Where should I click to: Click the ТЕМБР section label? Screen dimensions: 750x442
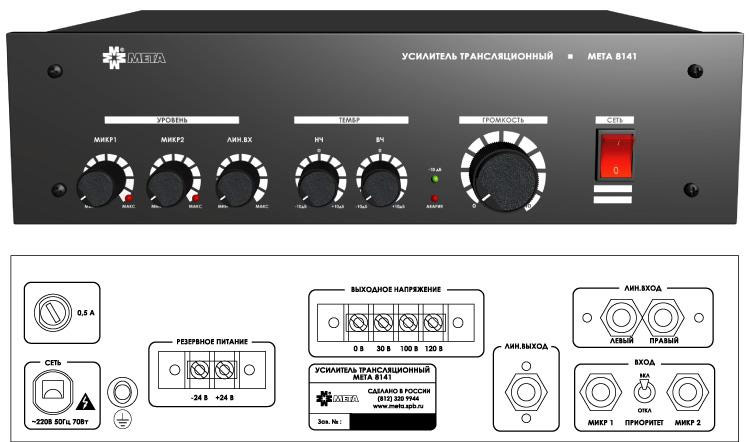[x=351, y=120]
